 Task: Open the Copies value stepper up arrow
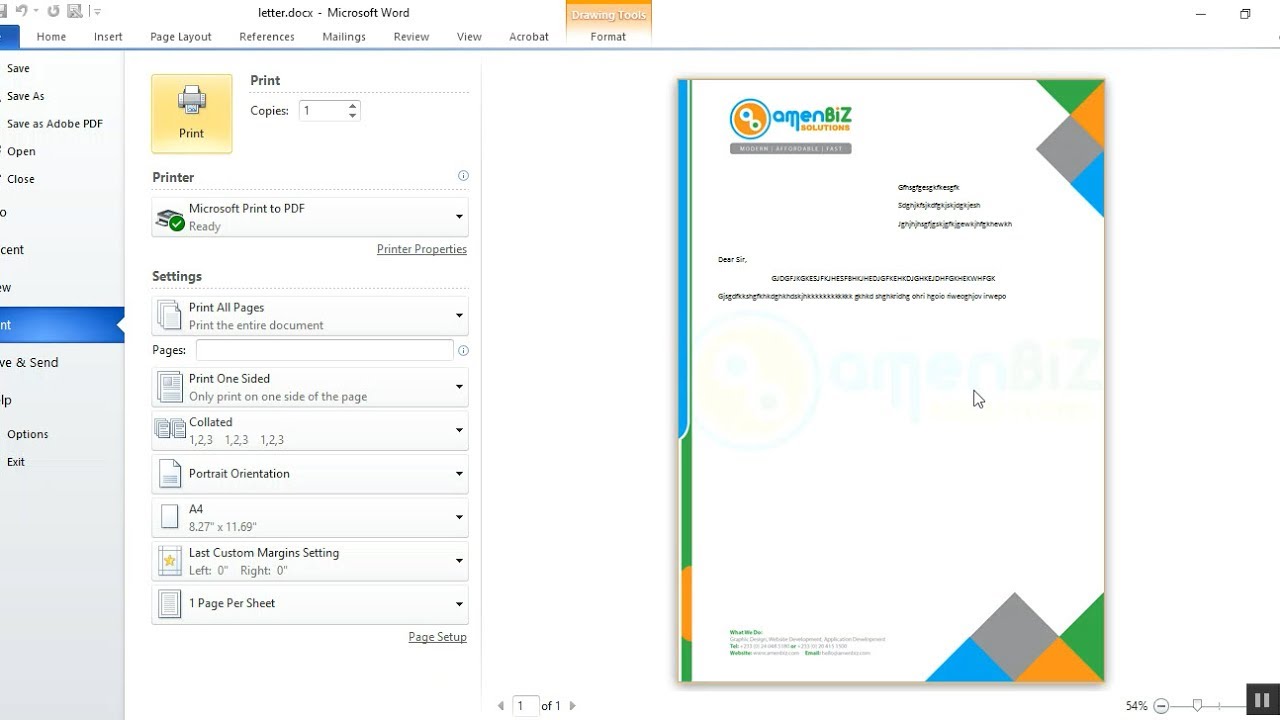(x=354, y=104)
